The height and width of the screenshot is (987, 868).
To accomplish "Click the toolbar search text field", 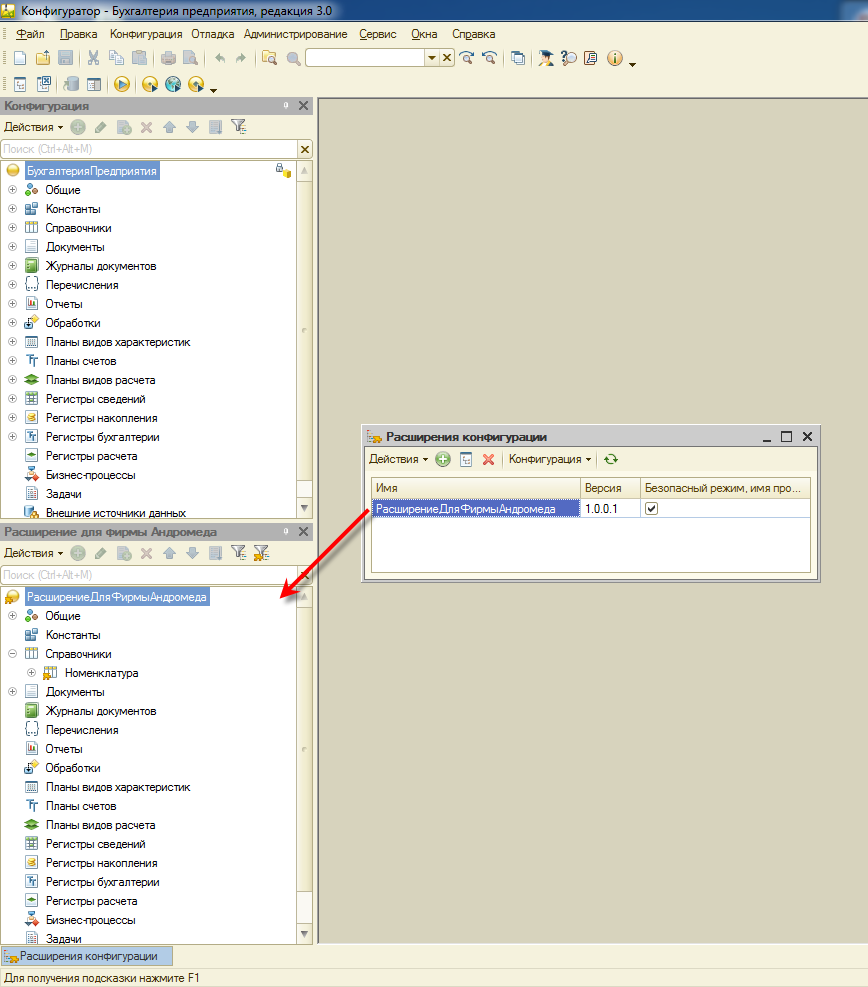I will [x=365, y=59].
